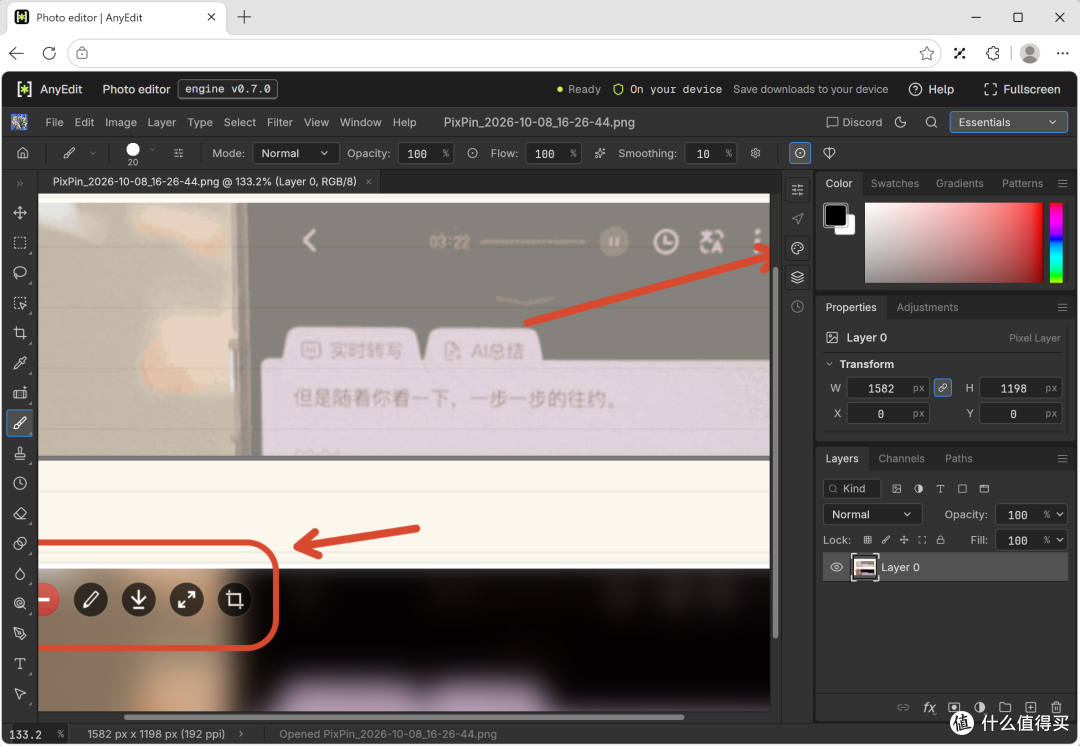Open smoothing options gear icon

756,153
